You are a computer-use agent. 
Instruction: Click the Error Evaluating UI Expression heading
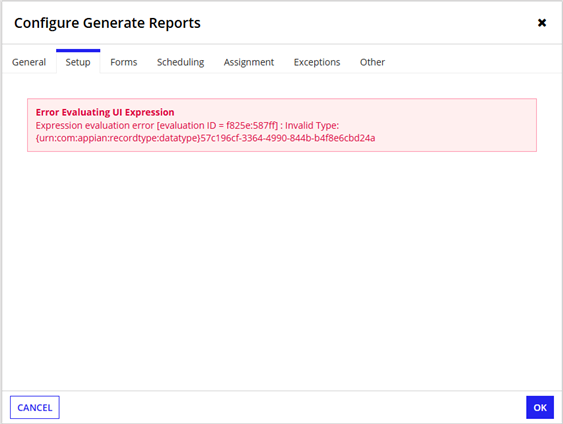pyautogui.click(x=105, y=112)
